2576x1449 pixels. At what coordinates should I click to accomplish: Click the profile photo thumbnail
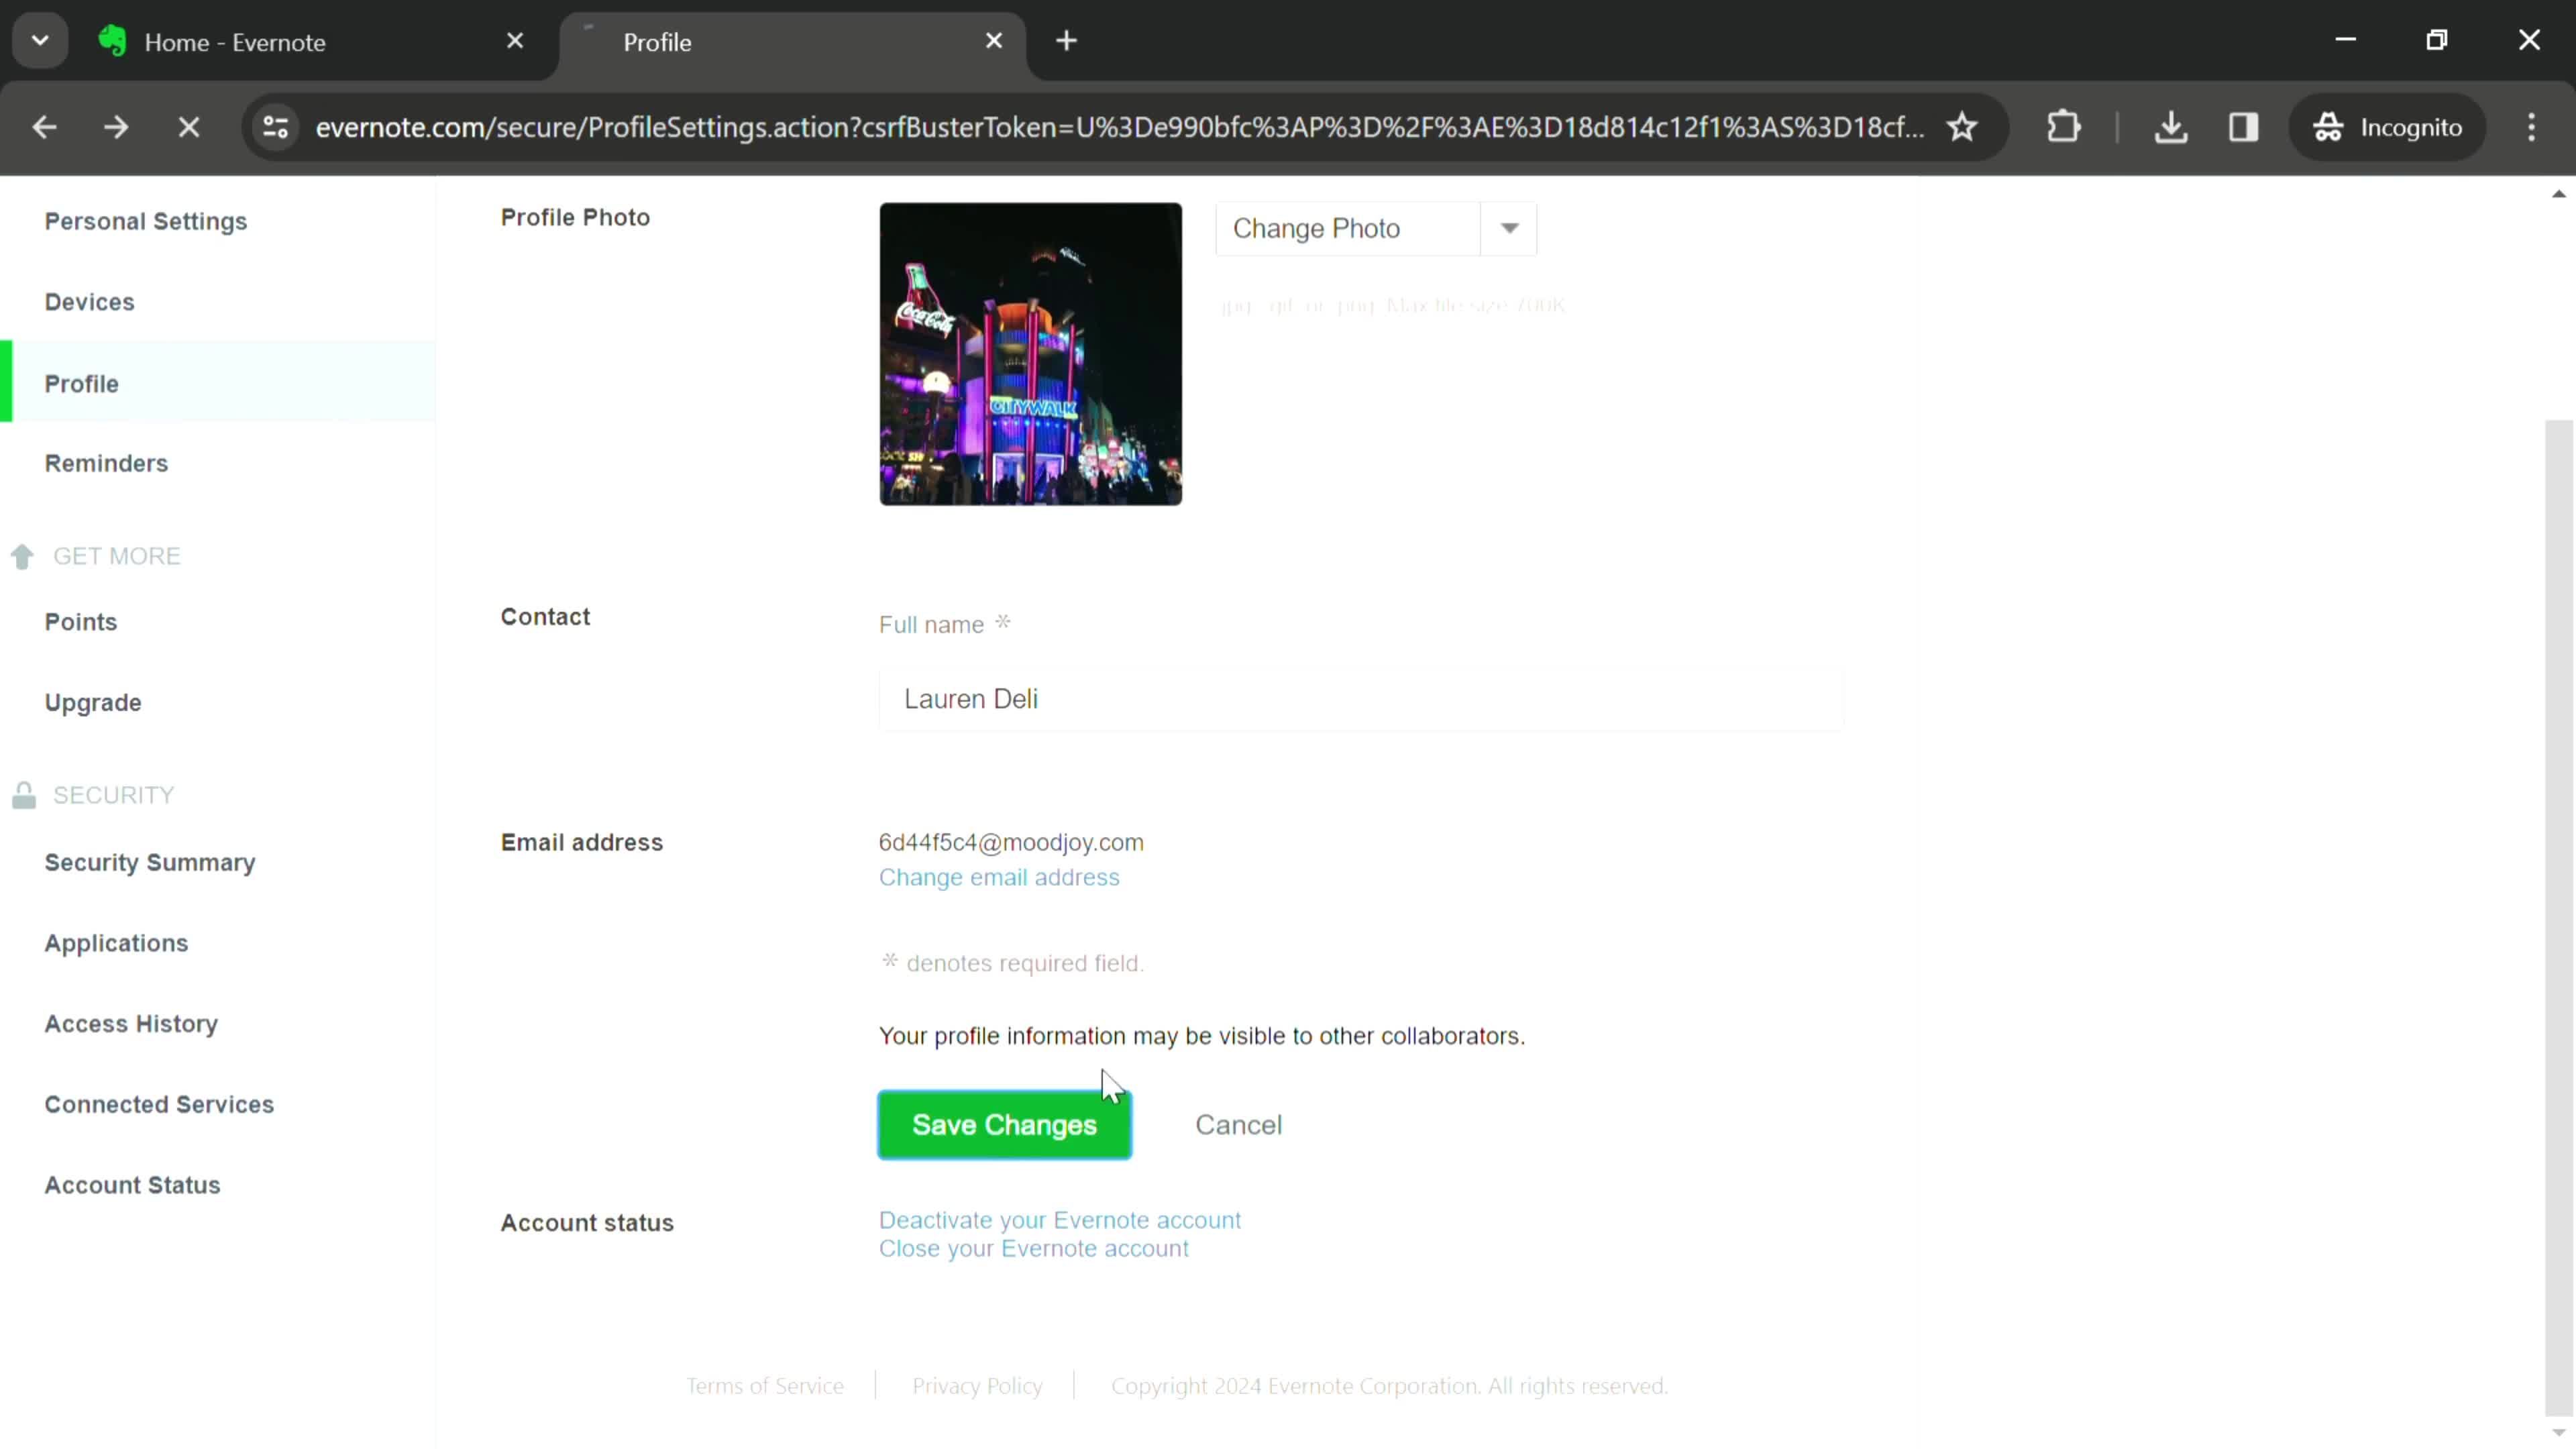[1032, 354]
